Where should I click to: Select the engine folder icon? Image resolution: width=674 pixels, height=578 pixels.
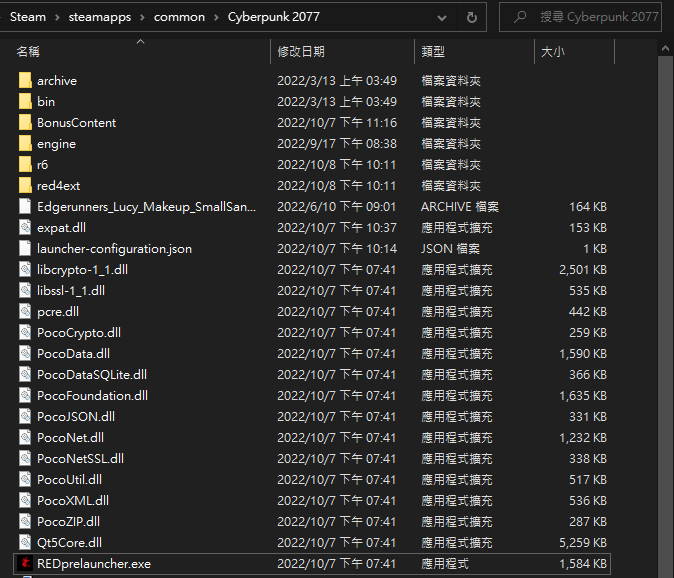click(x=25, y=144)
